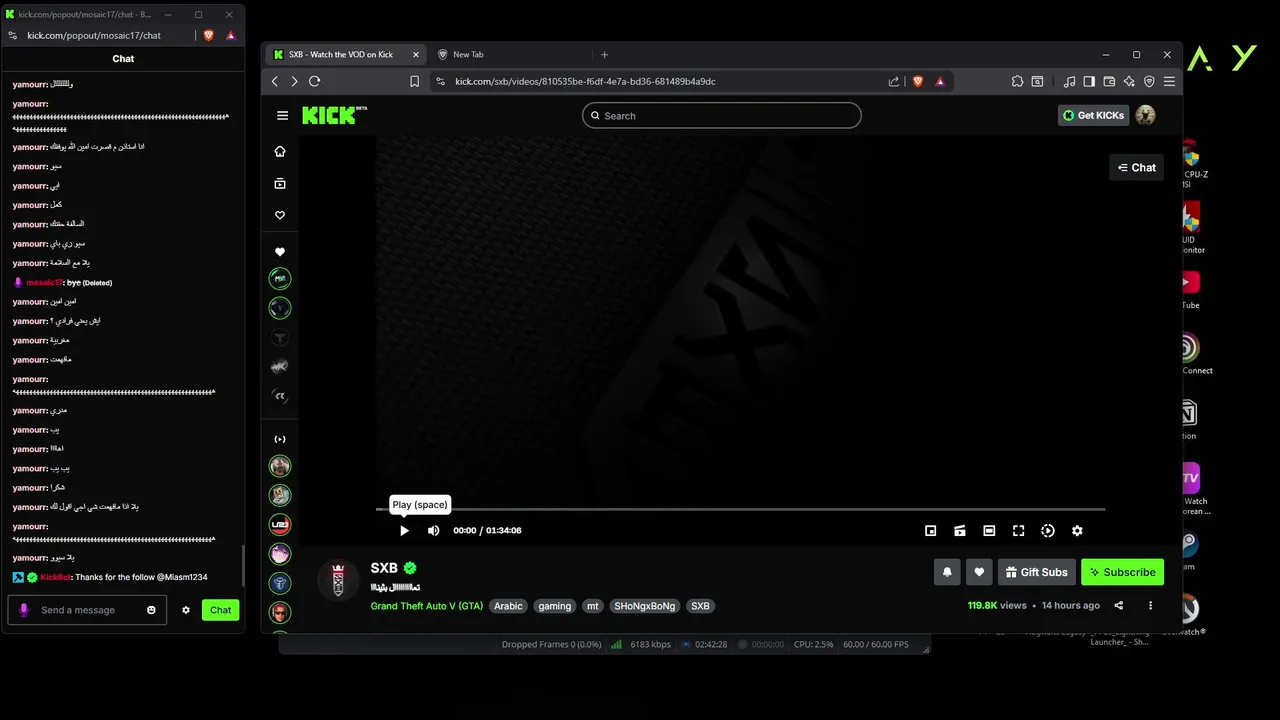Open the share page icon in address bar
Viewport: 1280px width, 720px height.
[x=894, y=81]
